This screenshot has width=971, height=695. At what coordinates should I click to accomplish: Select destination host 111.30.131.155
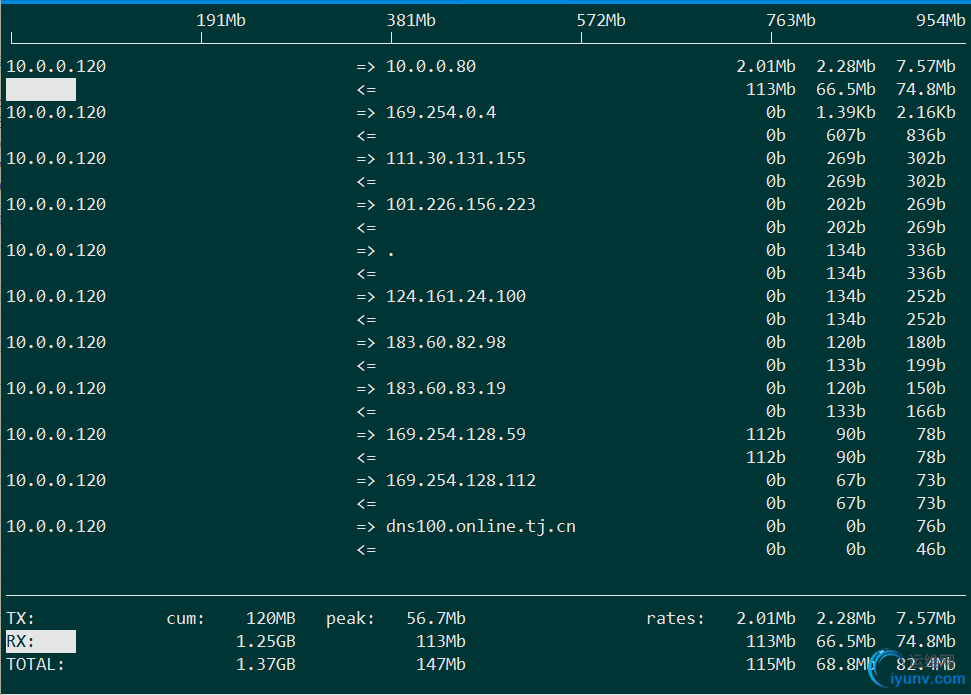pyautogui.click(x=456, y=158)
